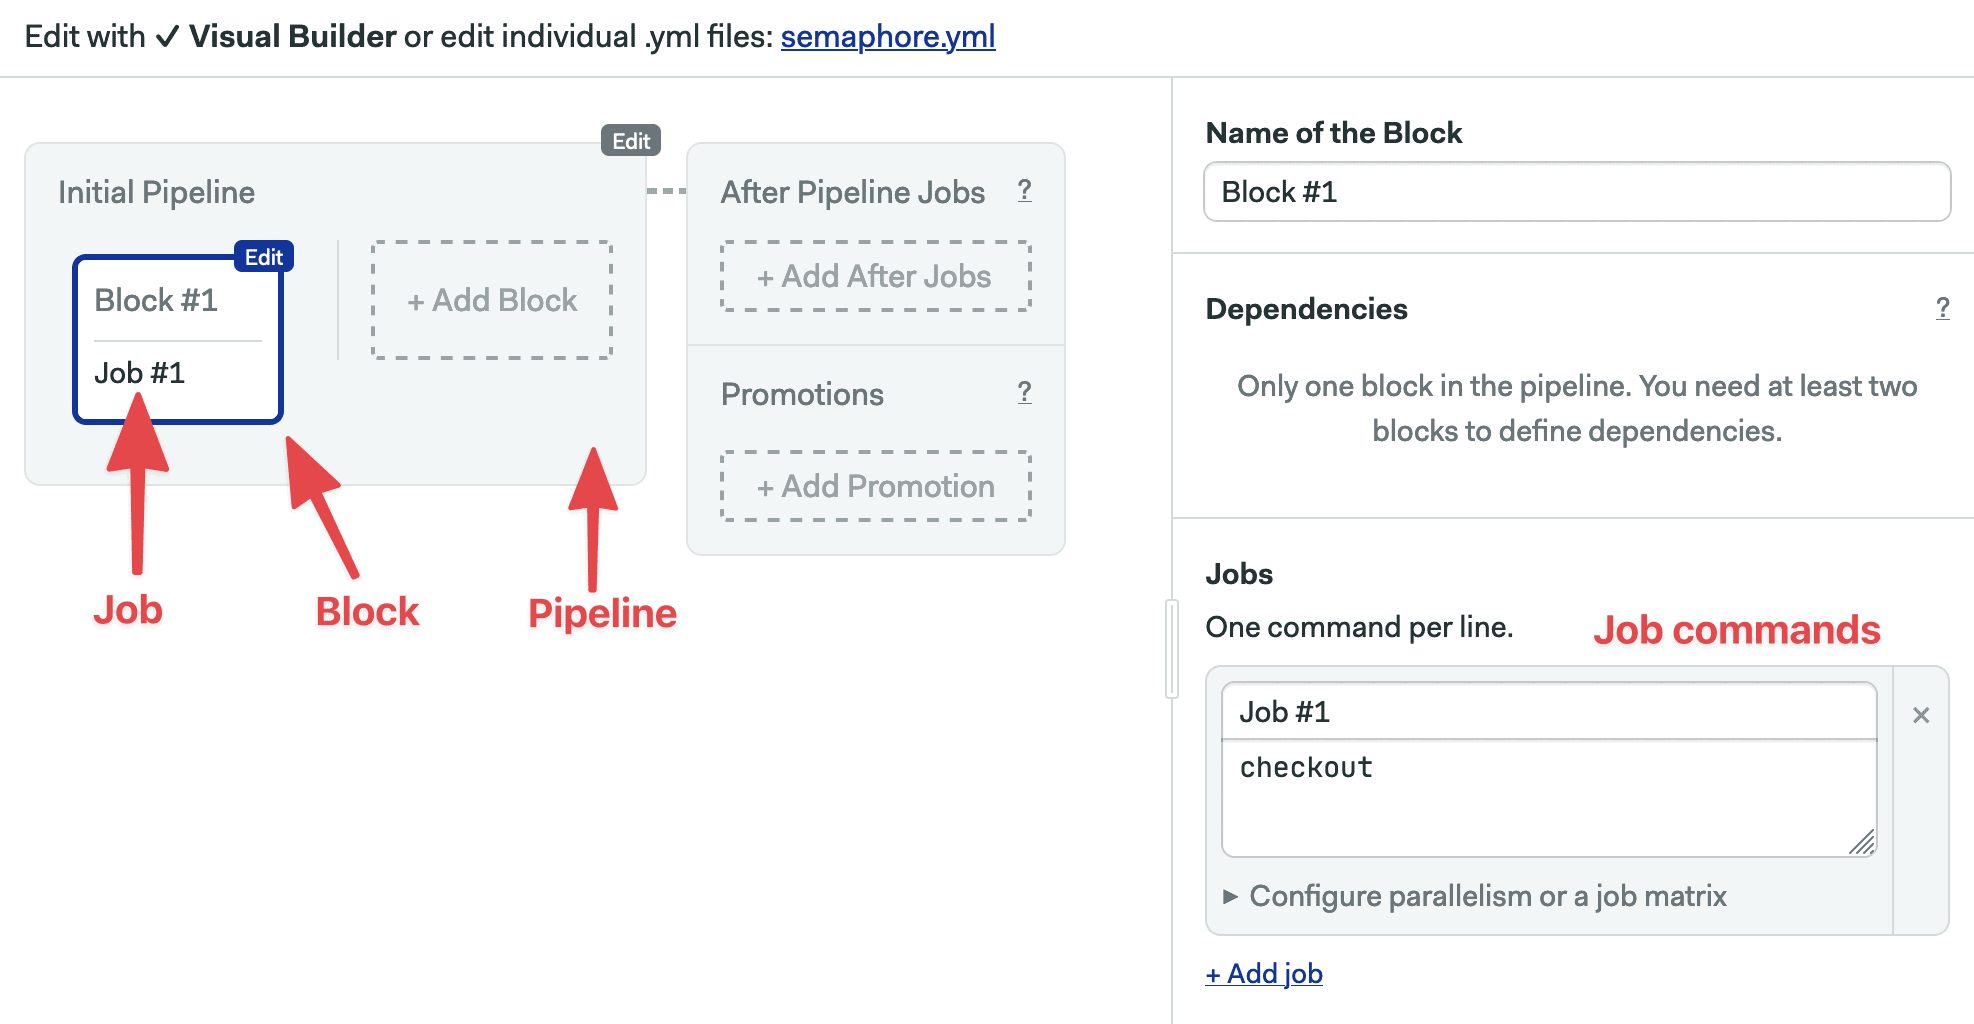Open the Dependencies help icon

pyautogui.click(x=1942, y=309)
